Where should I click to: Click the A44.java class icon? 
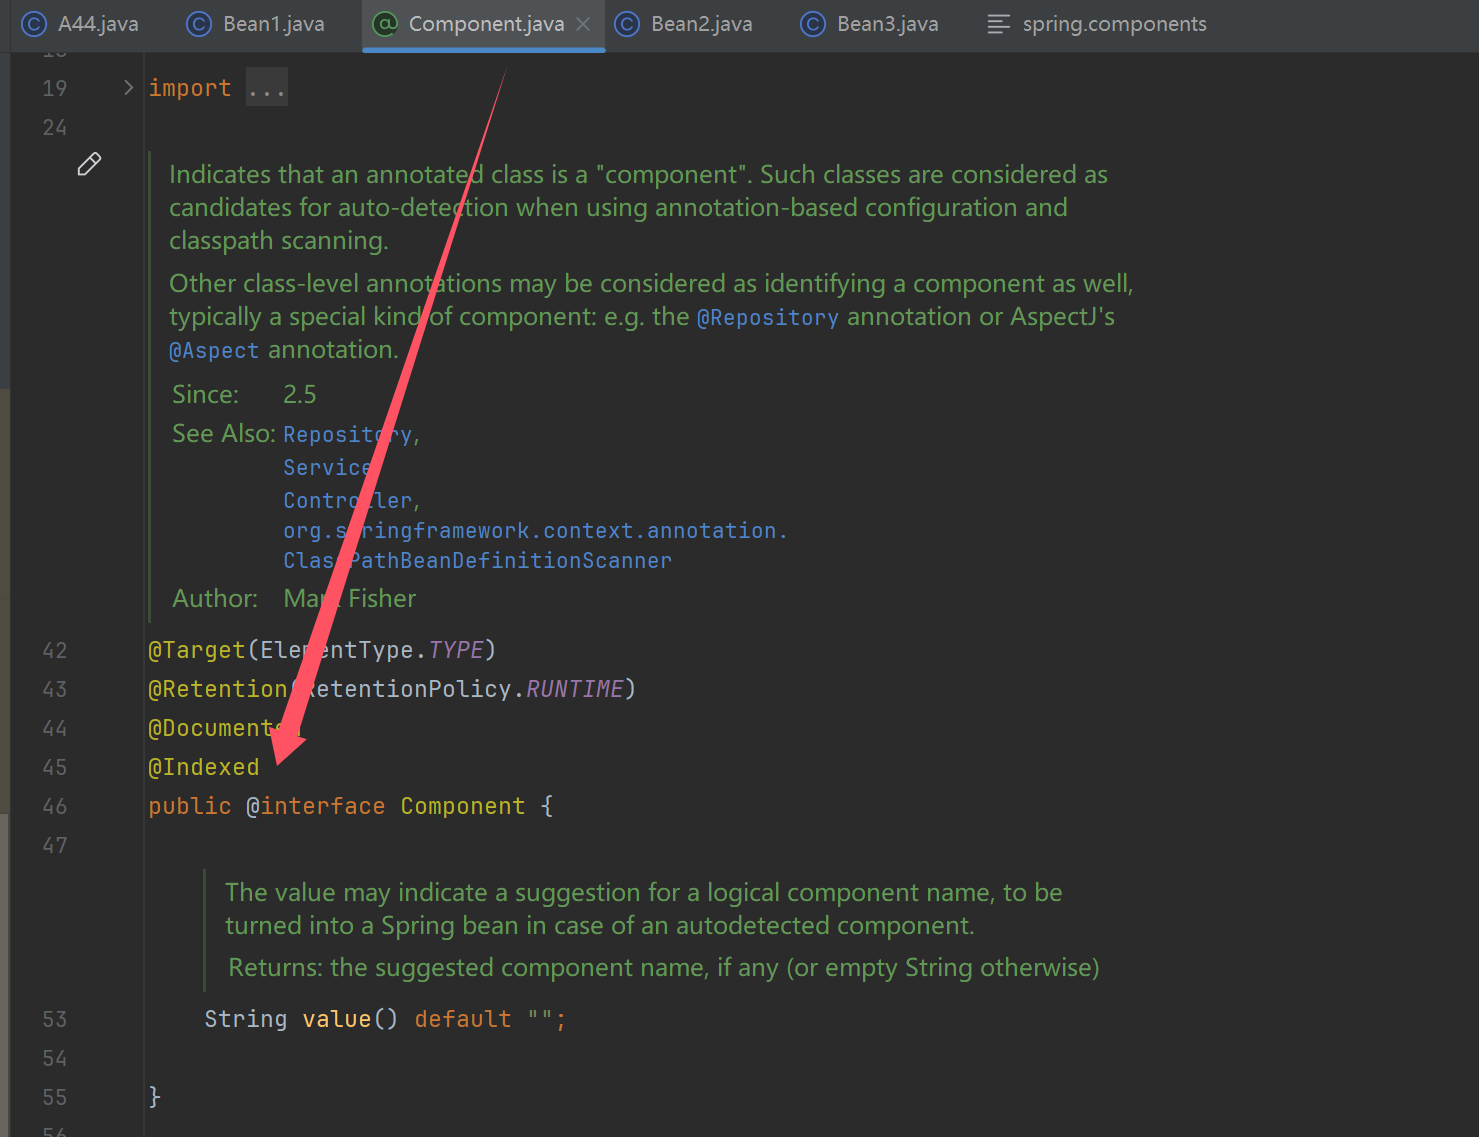[34, 24]
